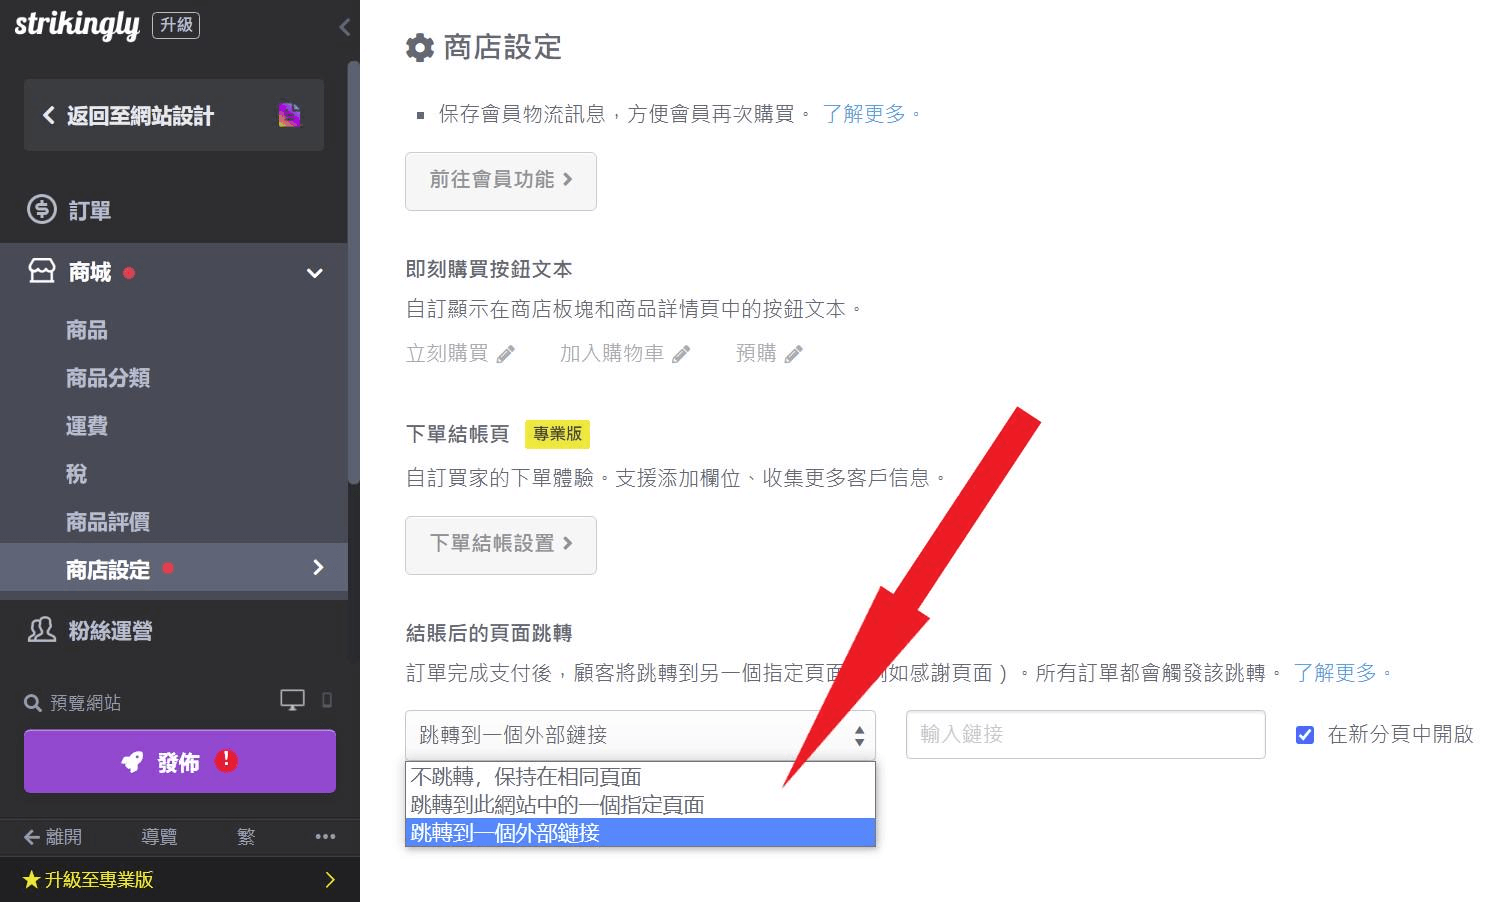Screen dimensions: 1495x902
Task: Switch to mobile preview phone icon
Action: (x=328, y=701)
